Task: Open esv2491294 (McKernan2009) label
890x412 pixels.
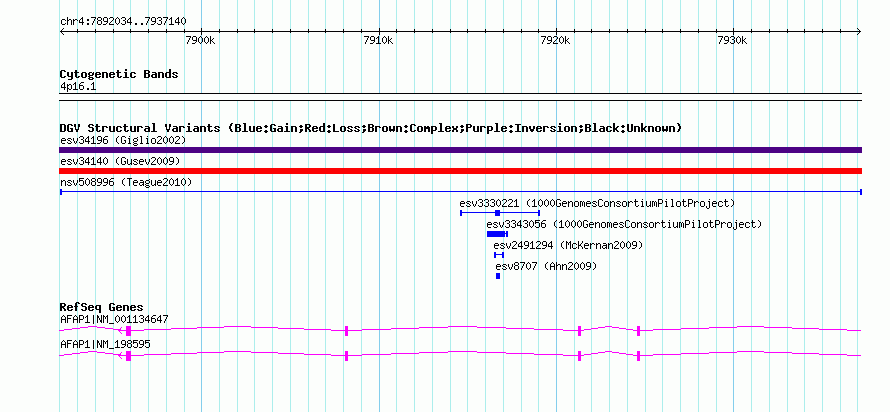Action: [568, 245]
